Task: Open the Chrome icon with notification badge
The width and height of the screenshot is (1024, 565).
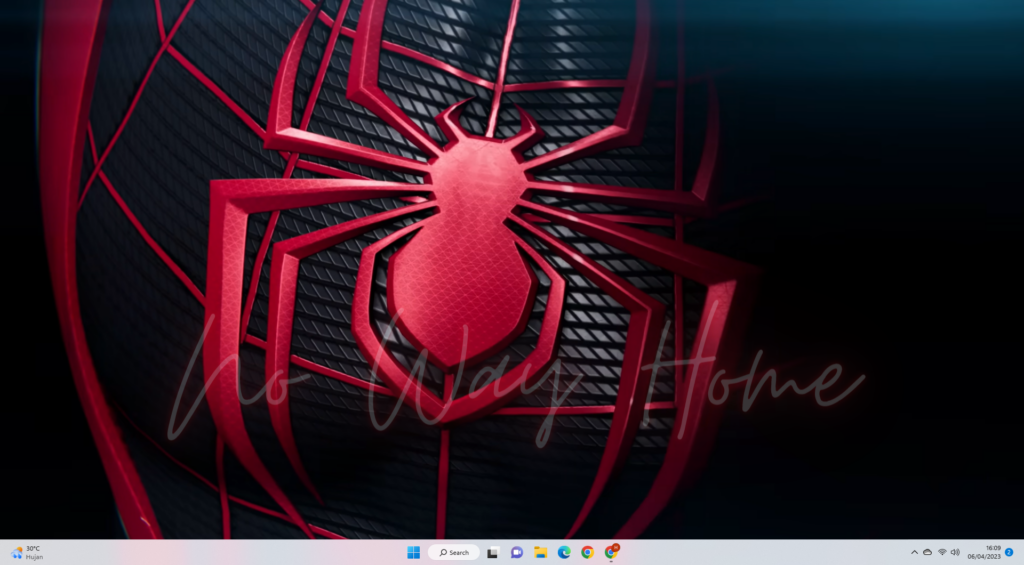Action: 611,553
